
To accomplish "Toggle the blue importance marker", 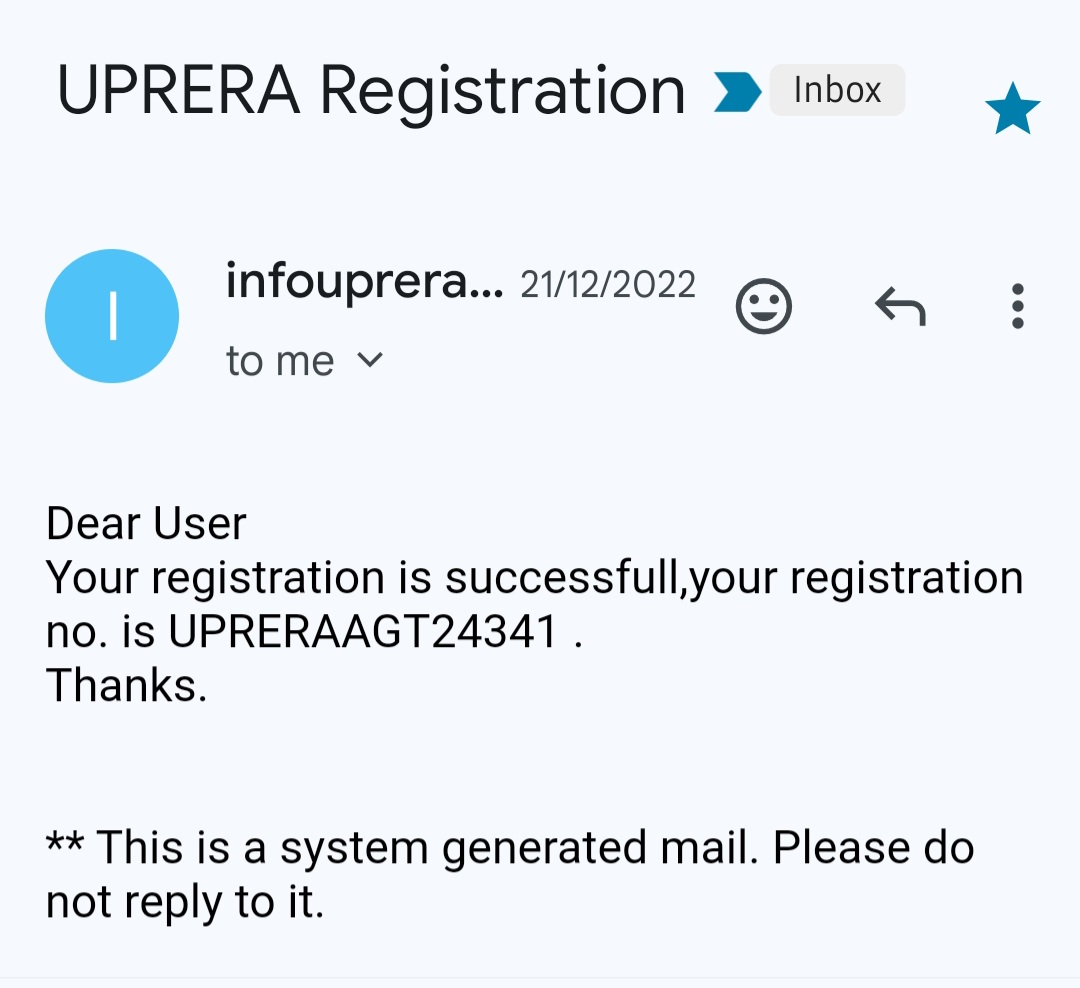I will (738, 92).
